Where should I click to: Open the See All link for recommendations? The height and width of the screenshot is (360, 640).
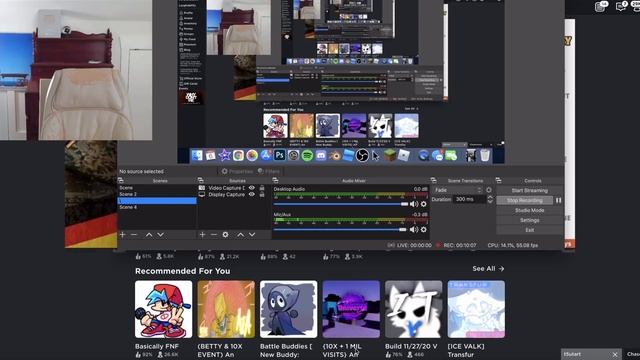click(x=488, y=269)
